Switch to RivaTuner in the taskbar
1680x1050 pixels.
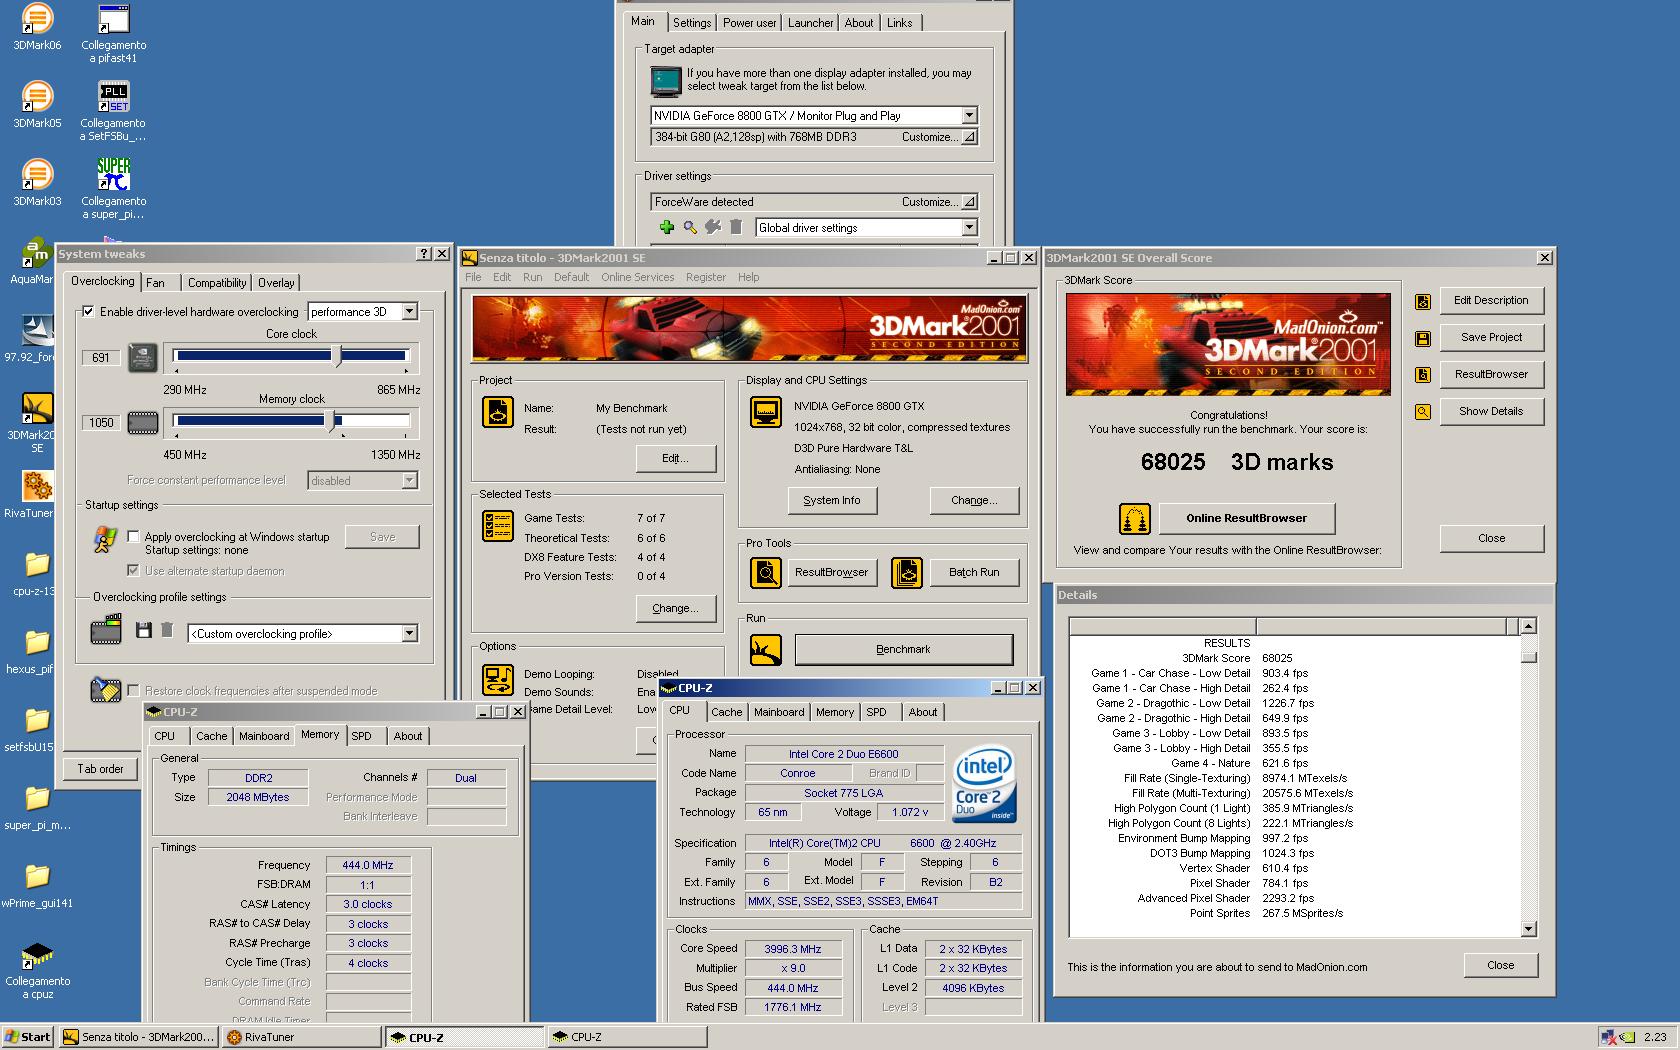tap(301, 1037)
